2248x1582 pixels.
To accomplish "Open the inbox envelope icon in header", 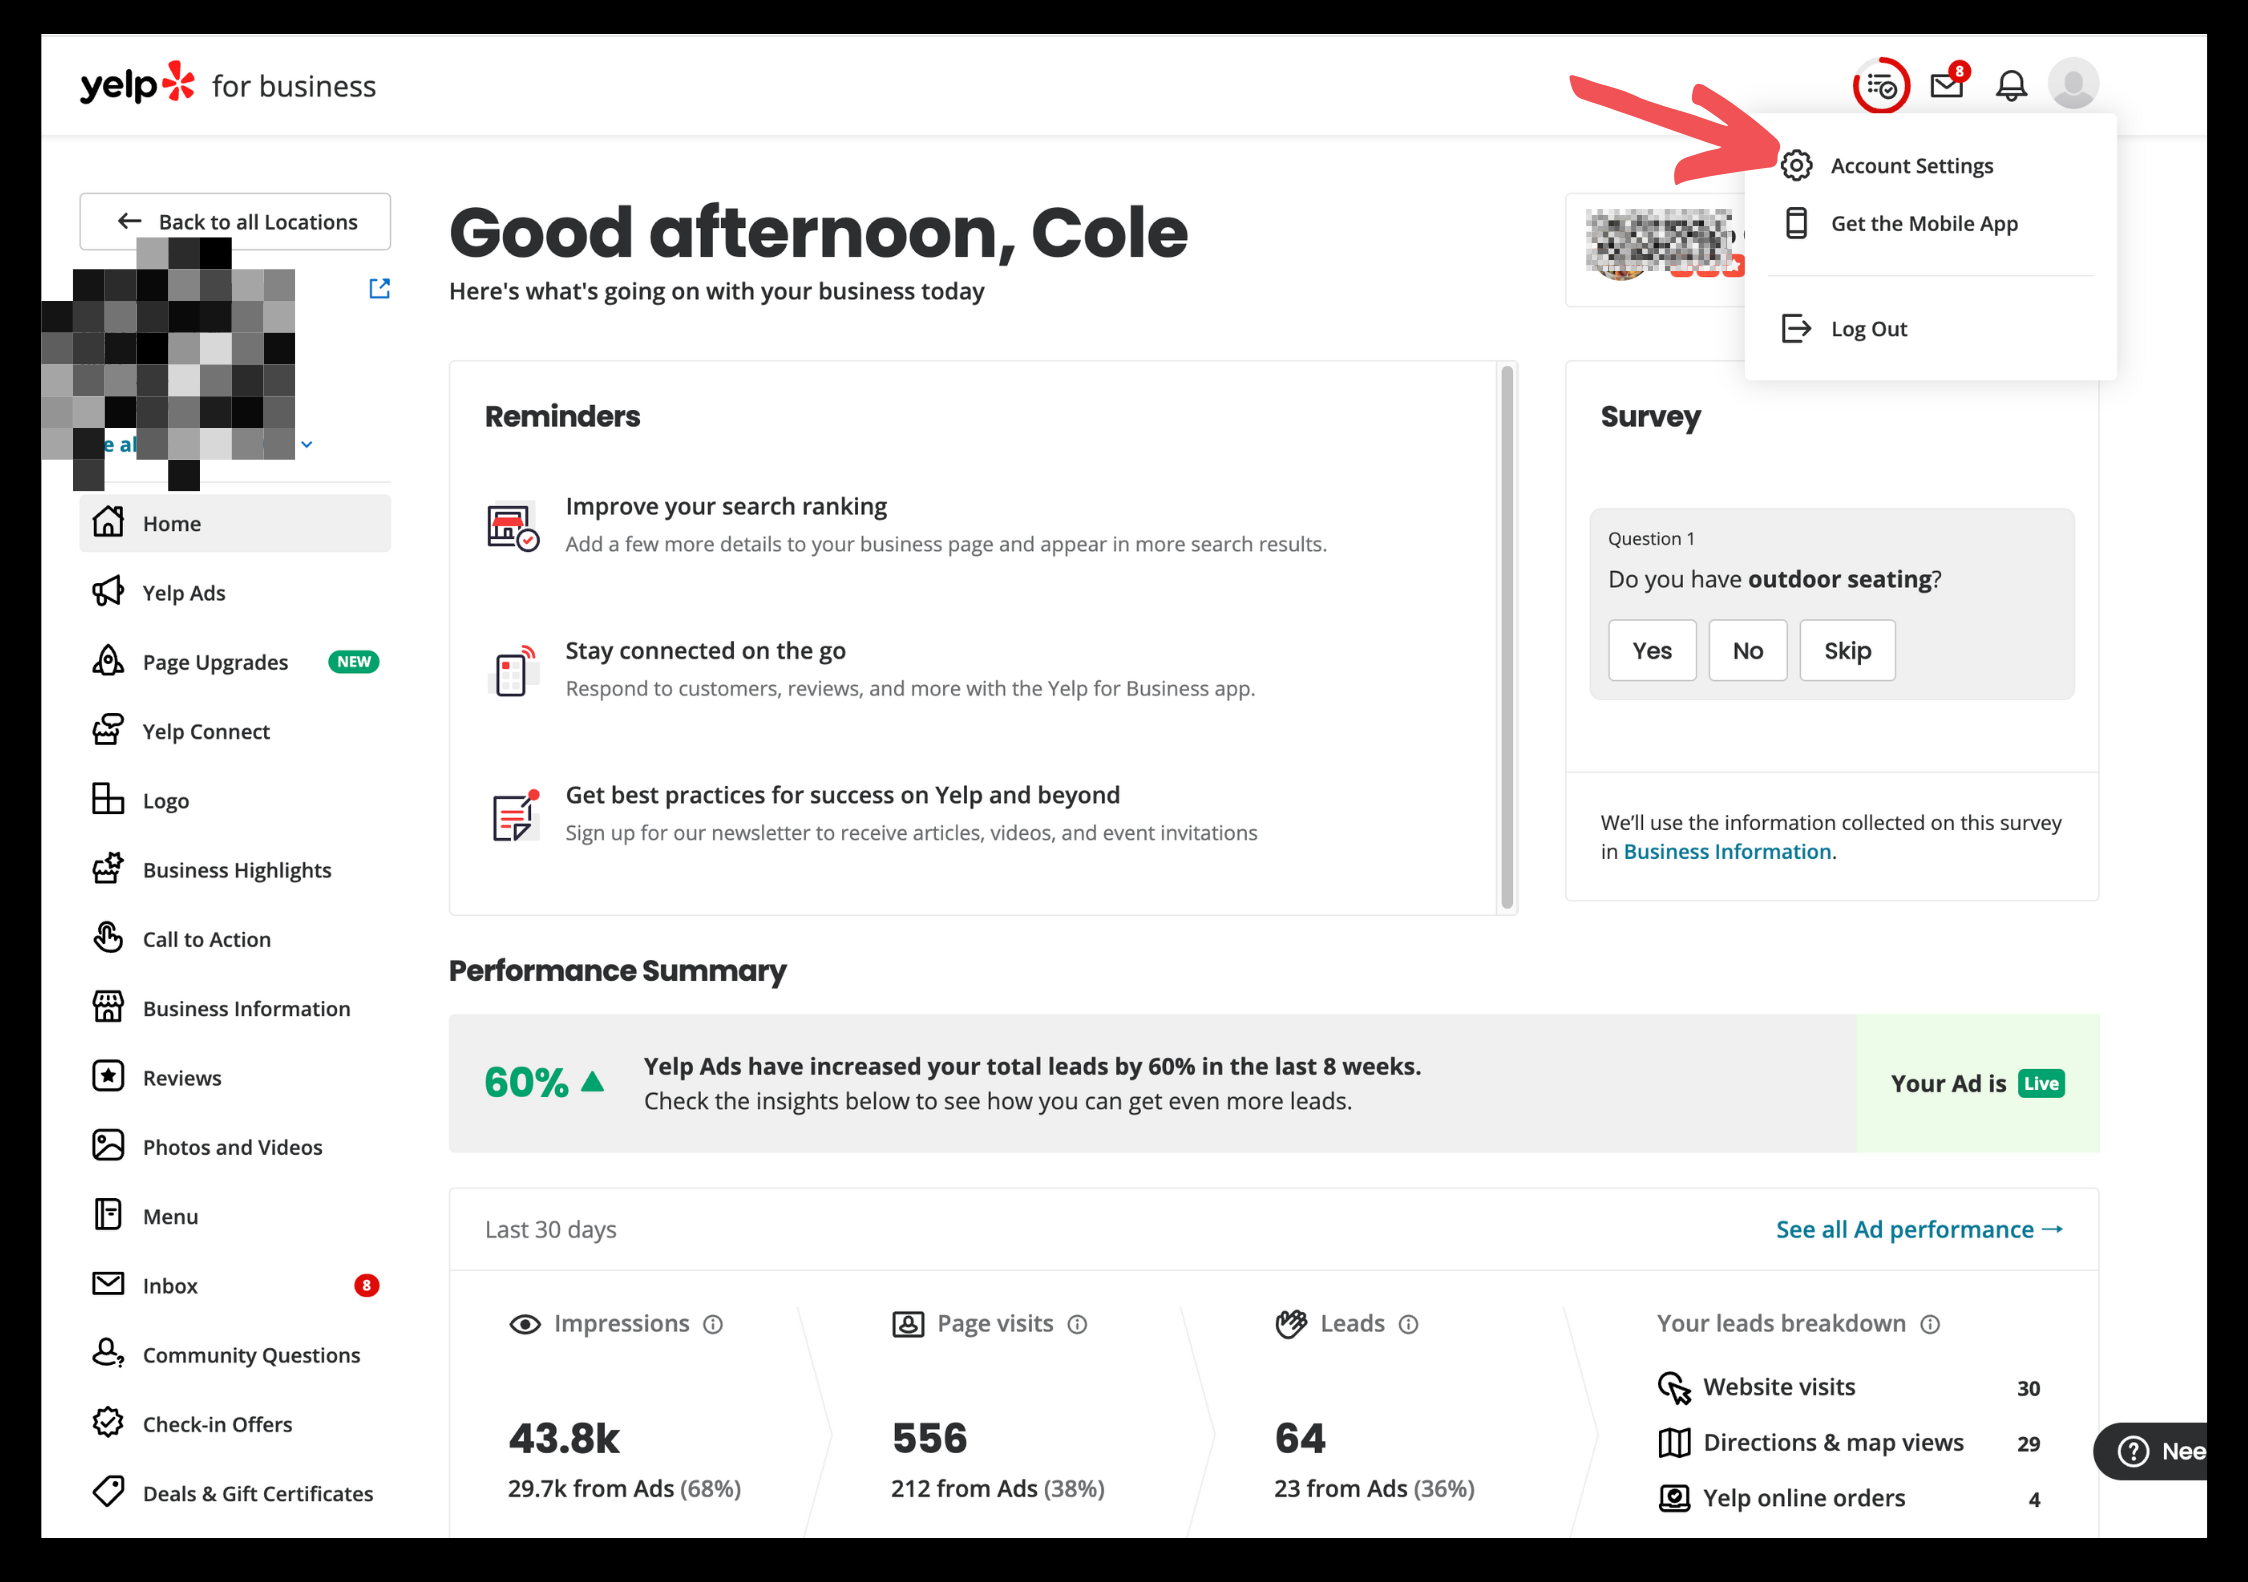I will tap(1947, 85).
